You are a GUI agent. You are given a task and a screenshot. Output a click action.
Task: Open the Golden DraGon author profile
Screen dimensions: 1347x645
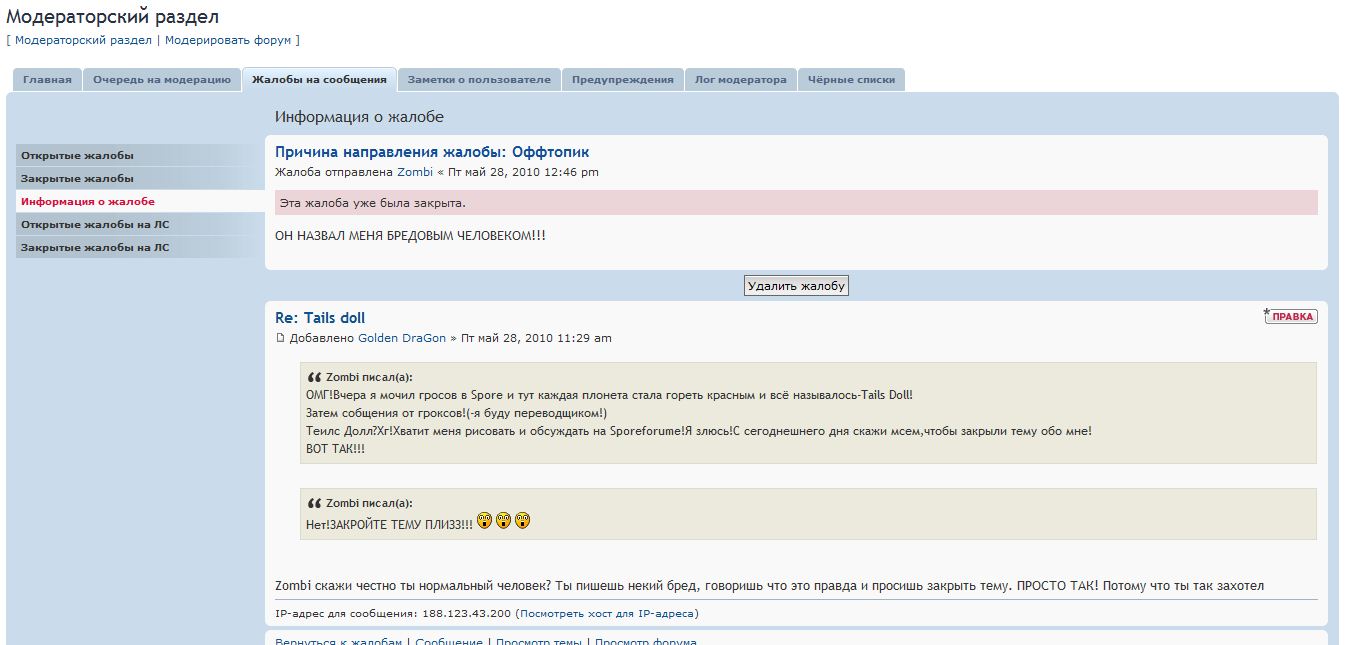click(402, 338)
